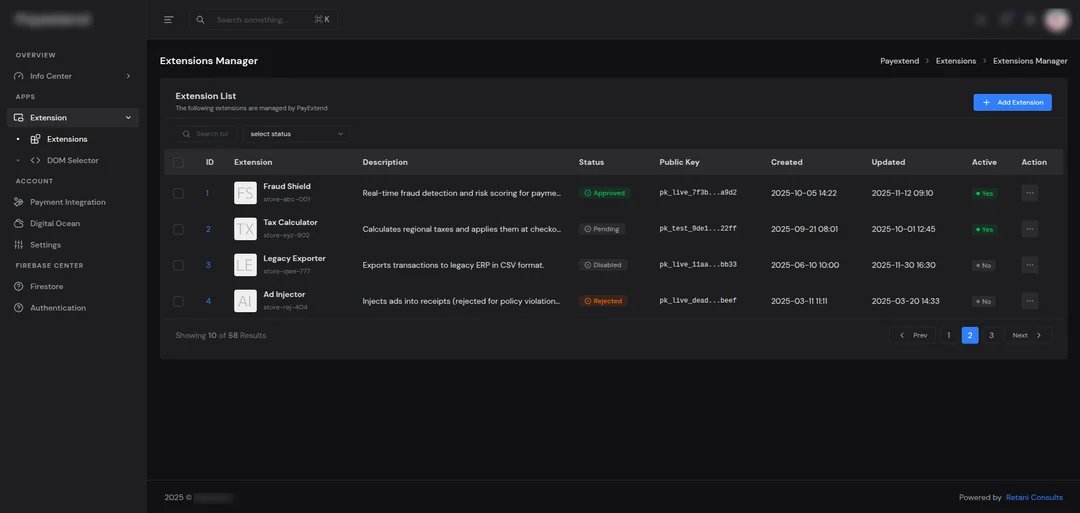Go to pagination page 3
1080x513 pixels.
tap(991, 335)
